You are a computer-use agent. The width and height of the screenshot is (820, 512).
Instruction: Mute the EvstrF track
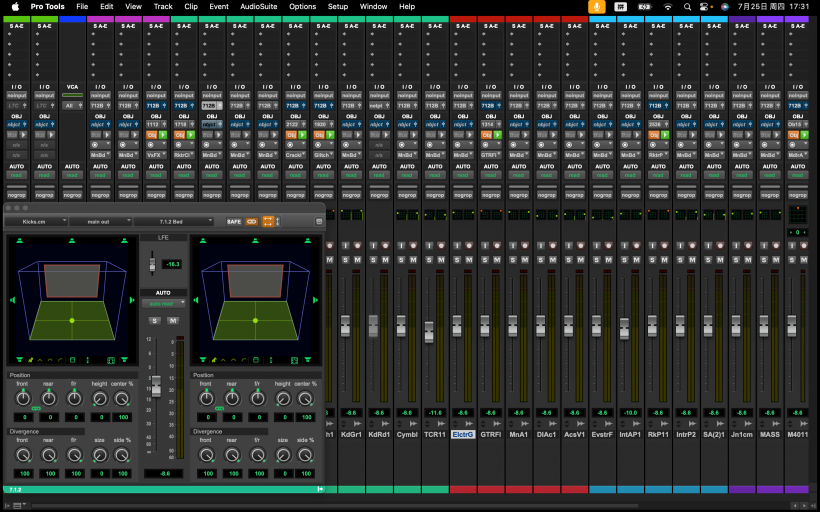tap(609, 260)
